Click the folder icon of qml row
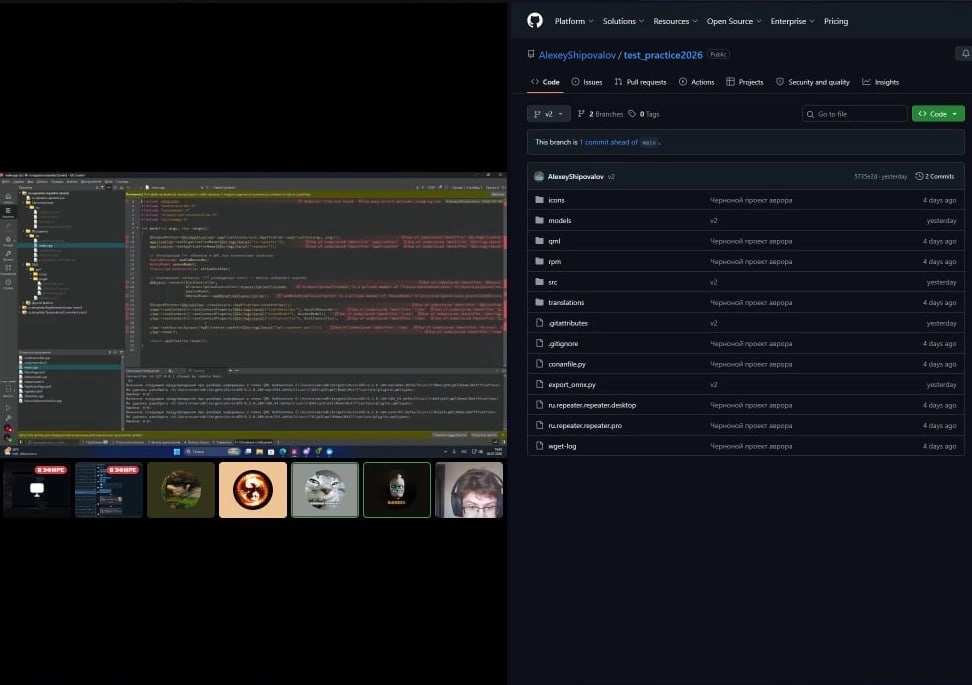Screen dimensions: 972x685 [539, 241]
